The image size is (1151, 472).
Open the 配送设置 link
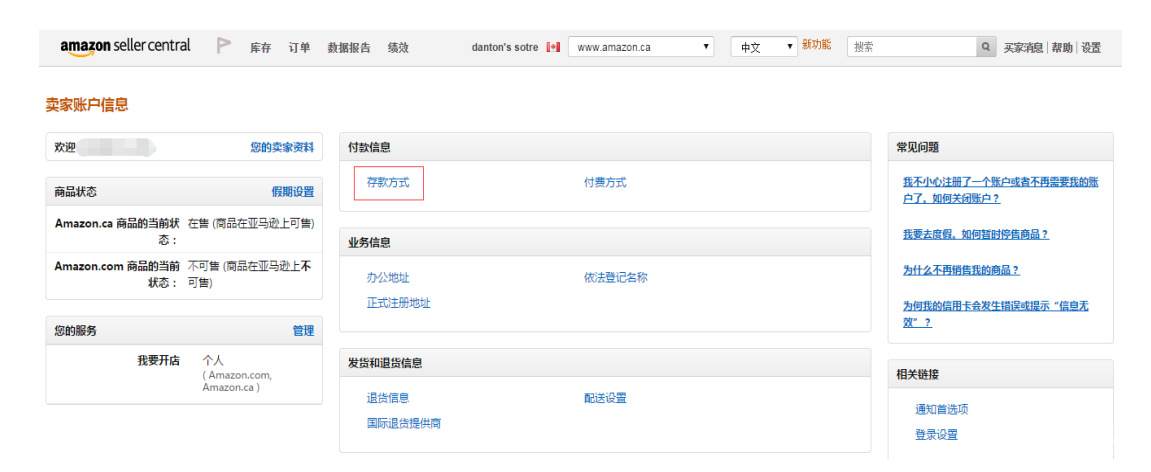pyautogui.click(x=606, y=398)
